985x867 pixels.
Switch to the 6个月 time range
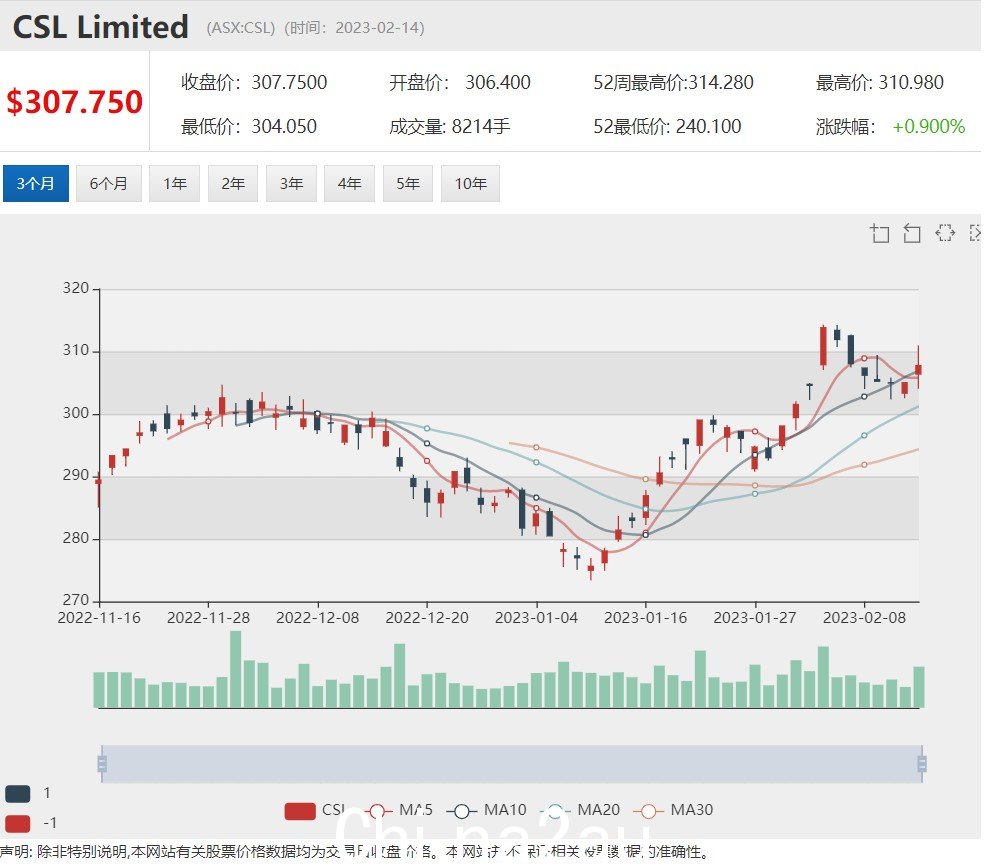click(x=109, y=183)
